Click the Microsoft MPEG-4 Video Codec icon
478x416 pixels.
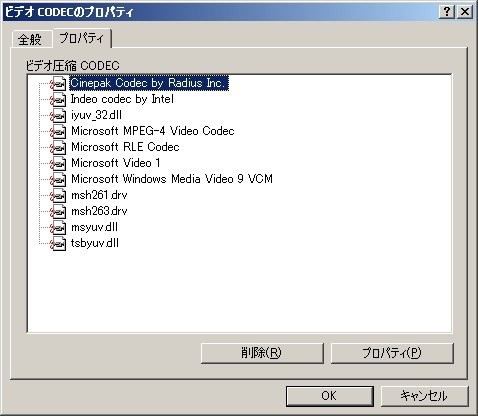click(x=58, y=131)
